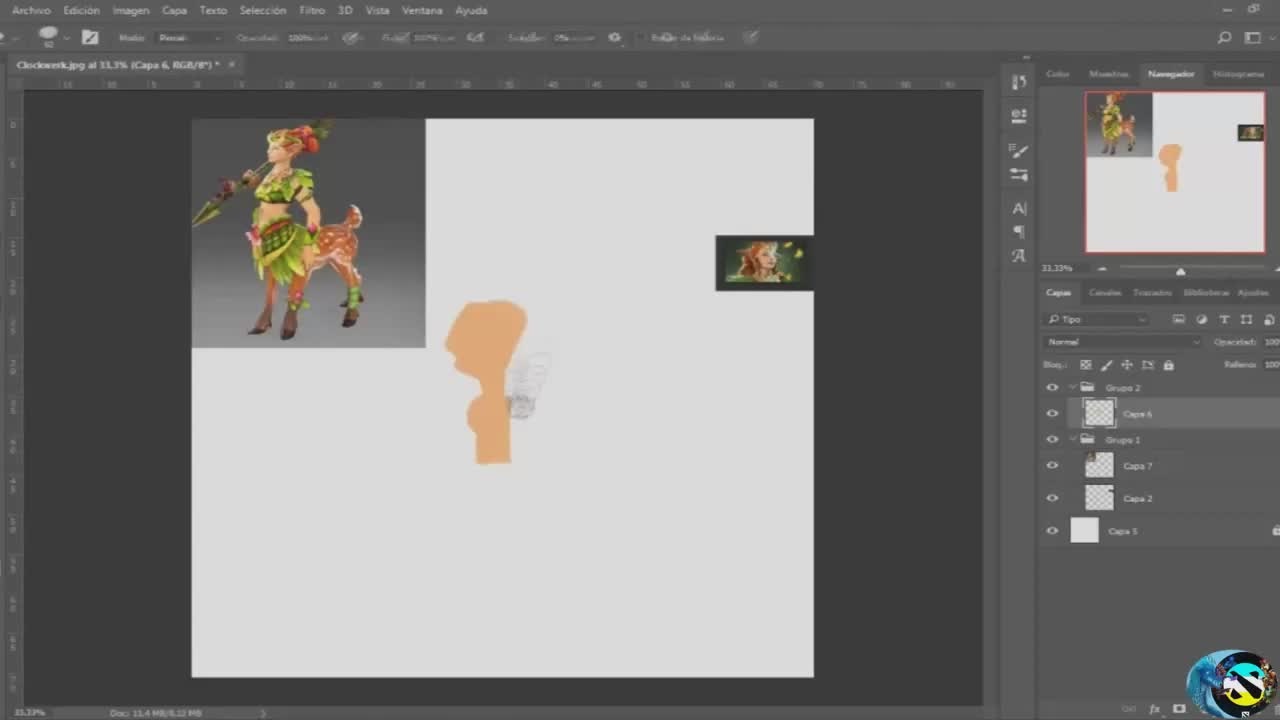Click the layer fx styles button
The image size is (1280, 720).
tap(1155, 709)
